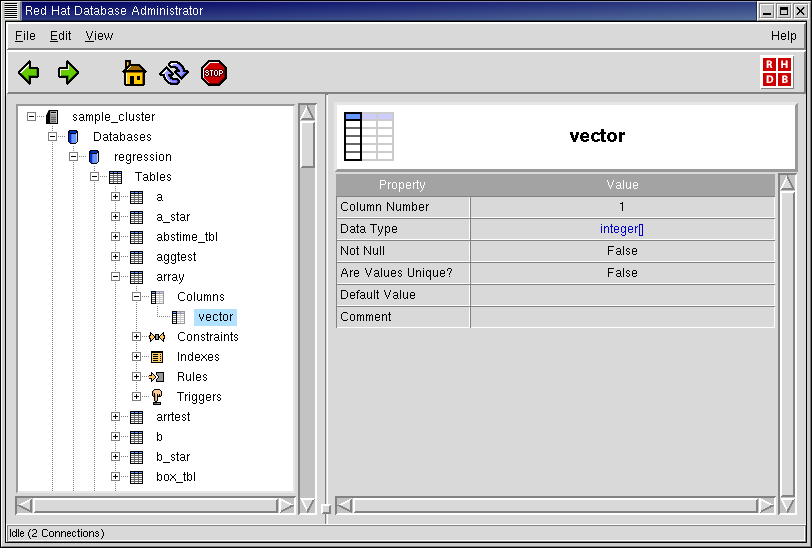
Task: Collapse the Columns node under array
Action: (136, 297)
